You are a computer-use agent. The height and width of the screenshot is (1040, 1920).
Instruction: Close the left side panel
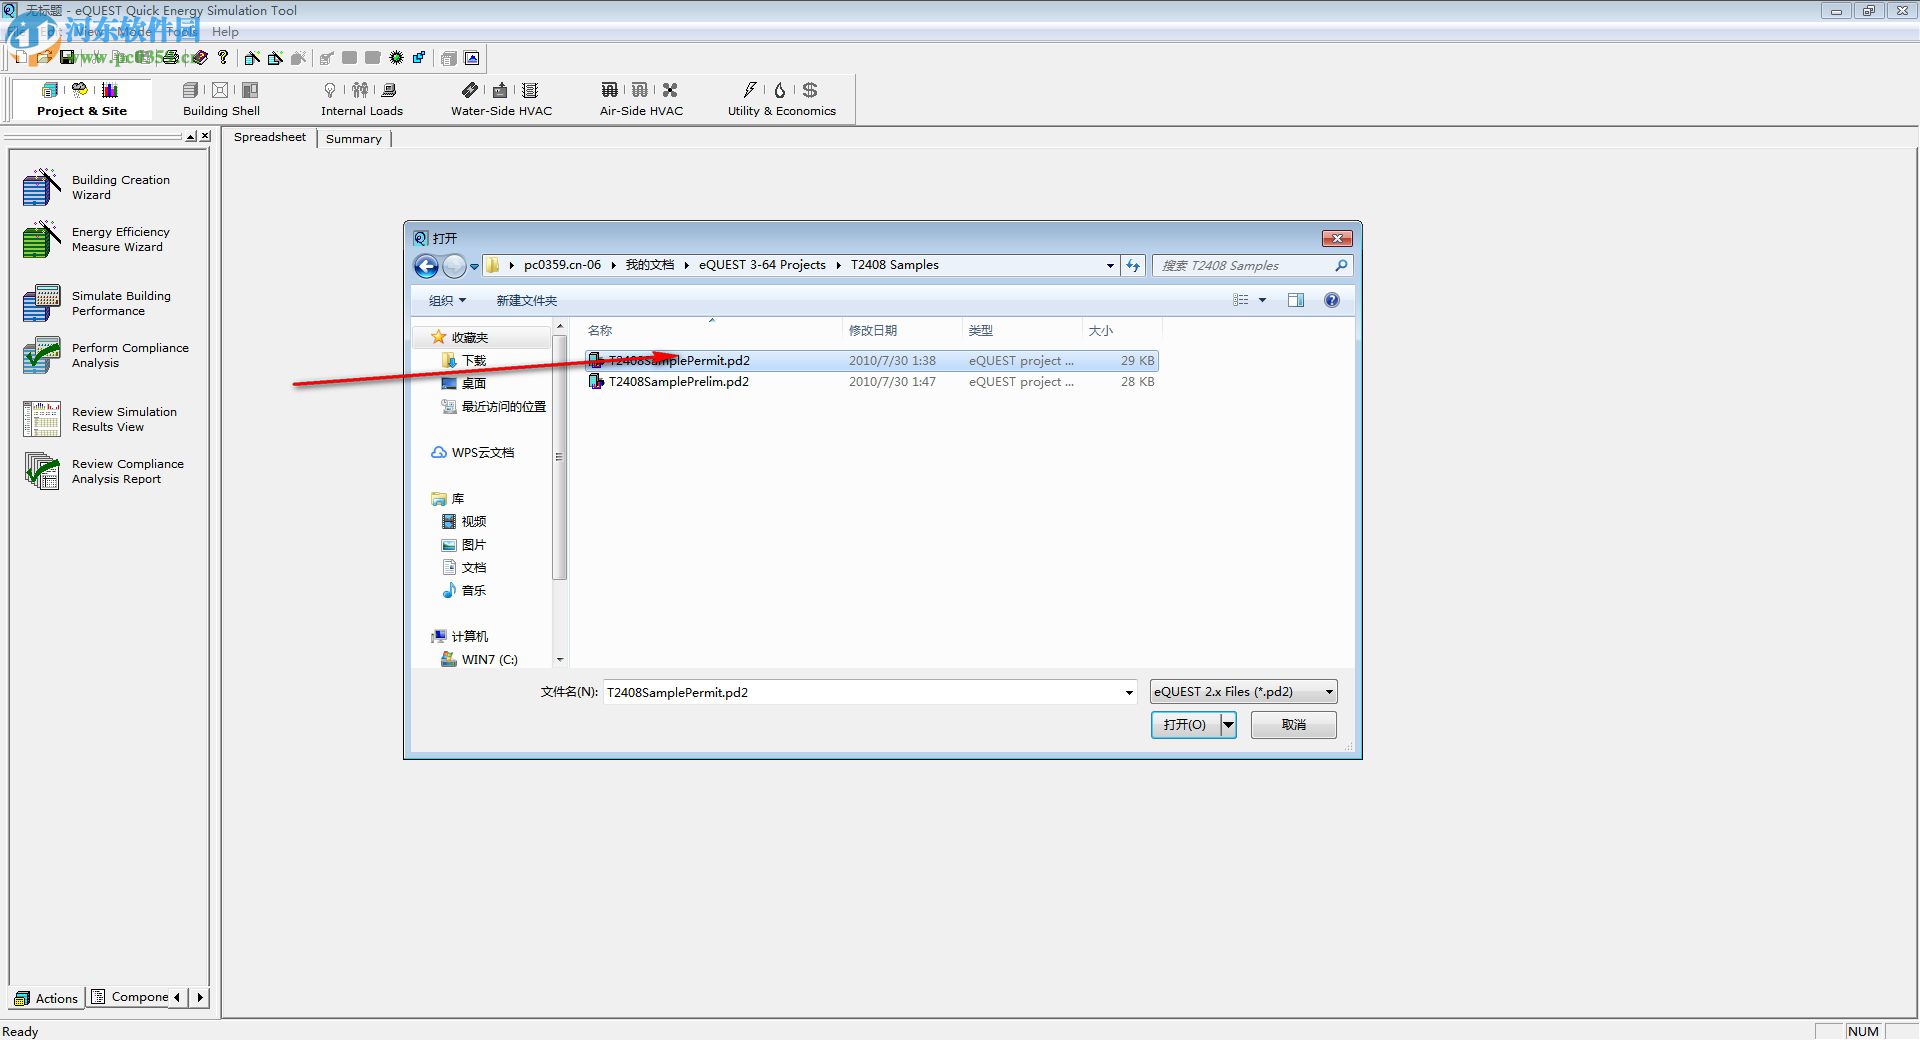pyautogui.click(x=205, y=136)
